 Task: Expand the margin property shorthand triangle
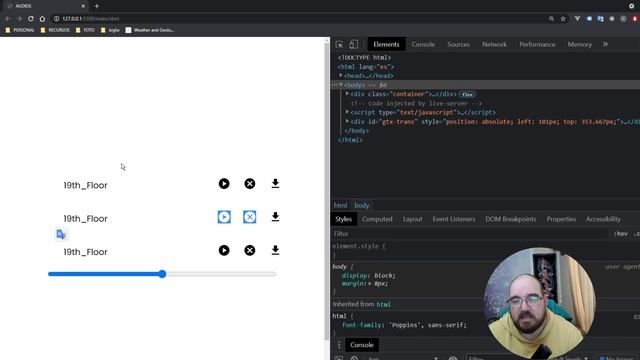[x=370, y=283]
